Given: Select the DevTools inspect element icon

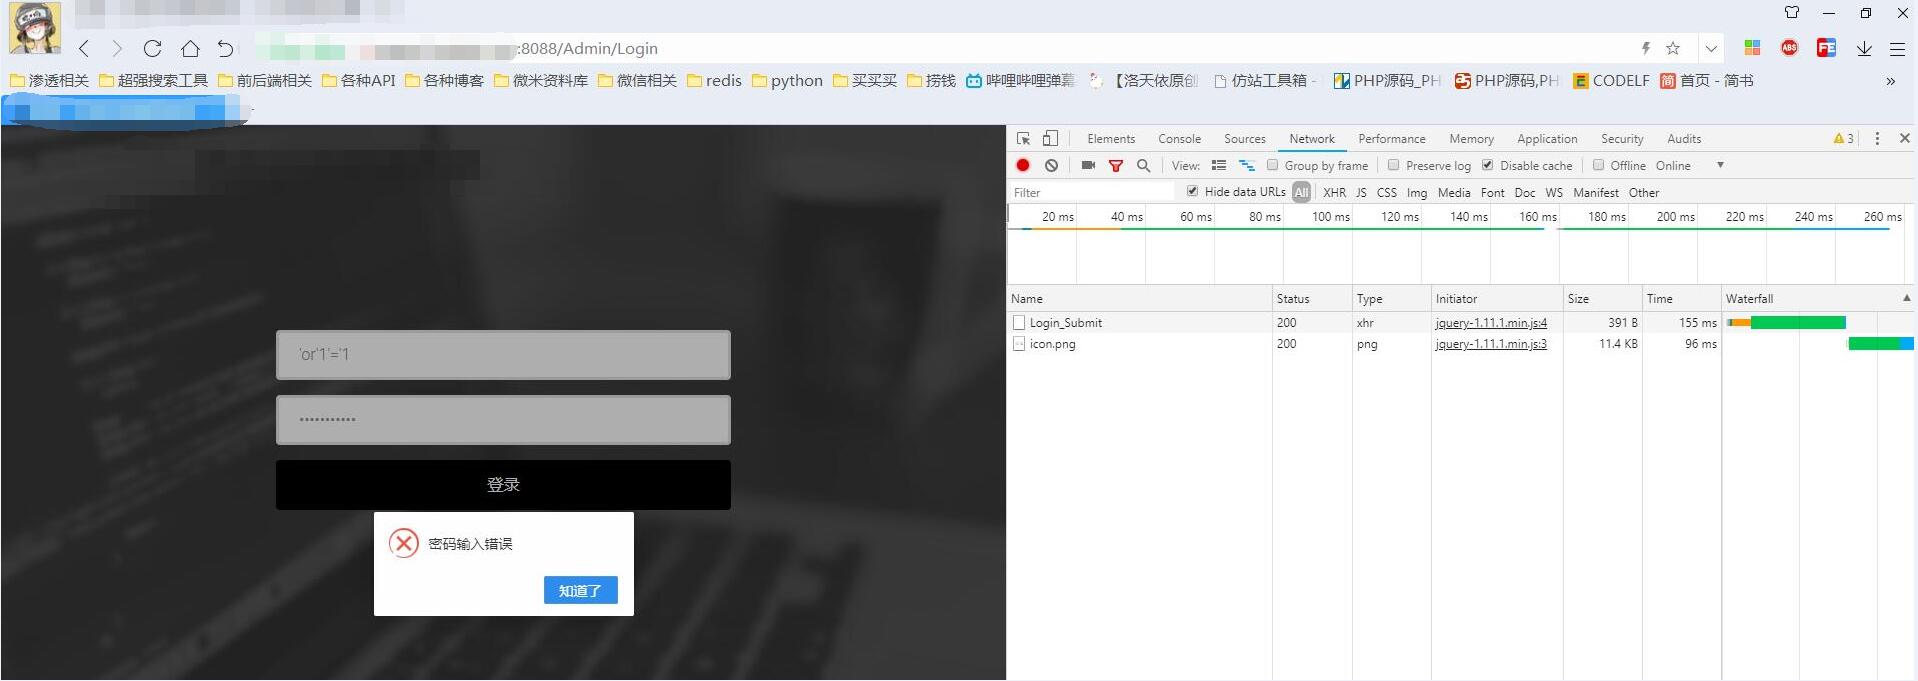Looking at the screenshot, I should pyautogui.click(x=1023, y=139).
